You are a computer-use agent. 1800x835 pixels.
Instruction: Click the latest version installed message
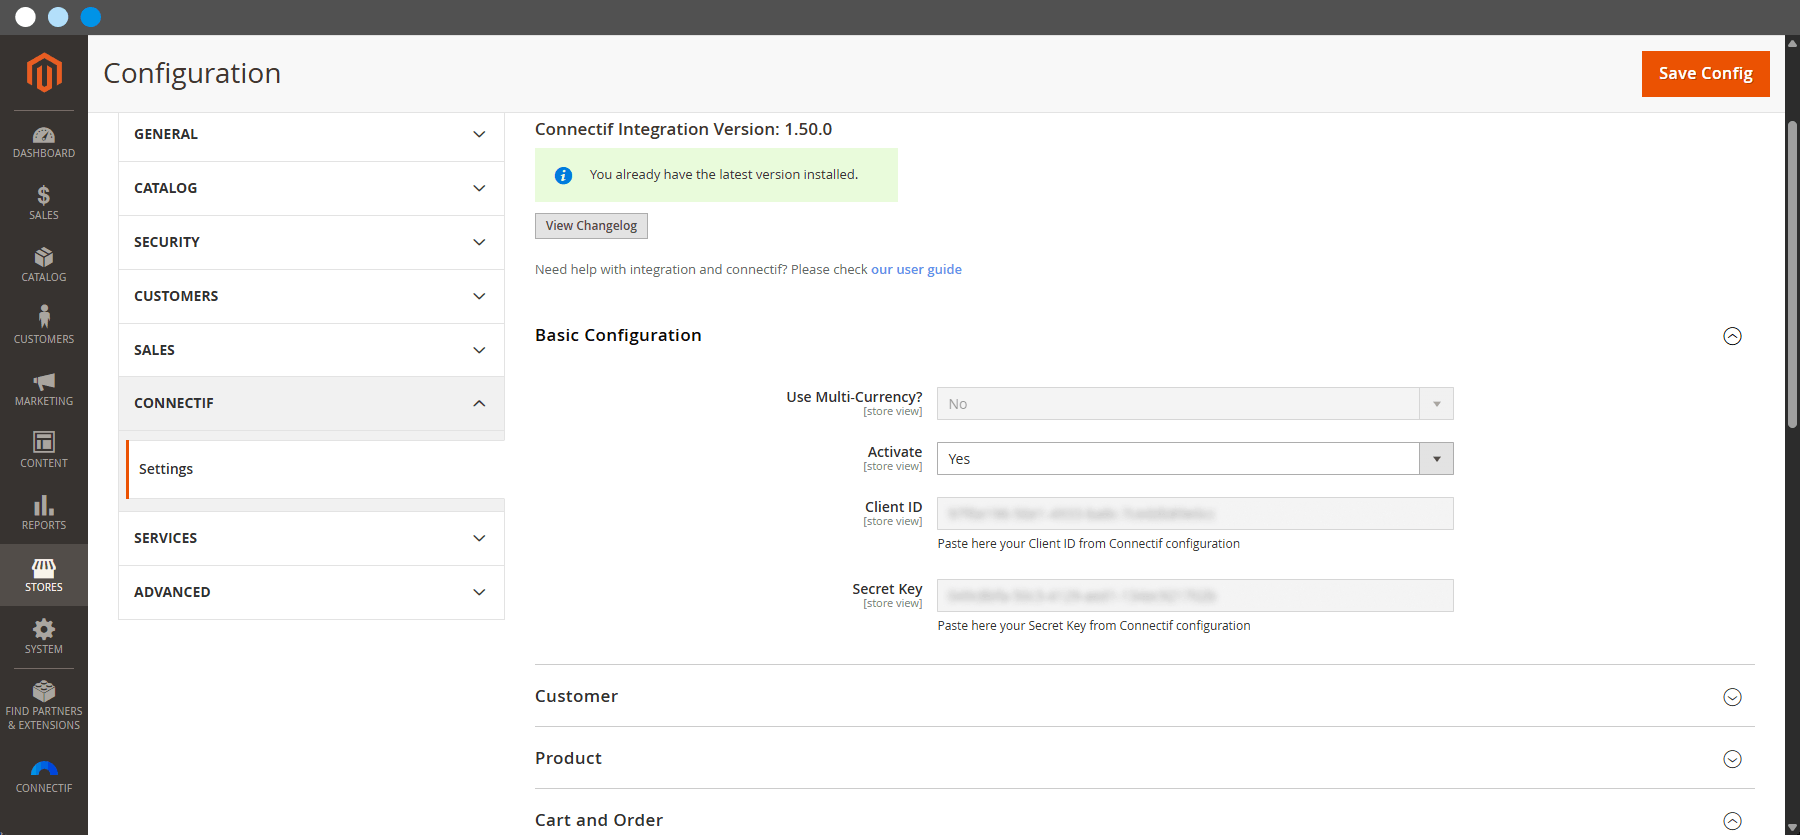[x=724, y=175]
